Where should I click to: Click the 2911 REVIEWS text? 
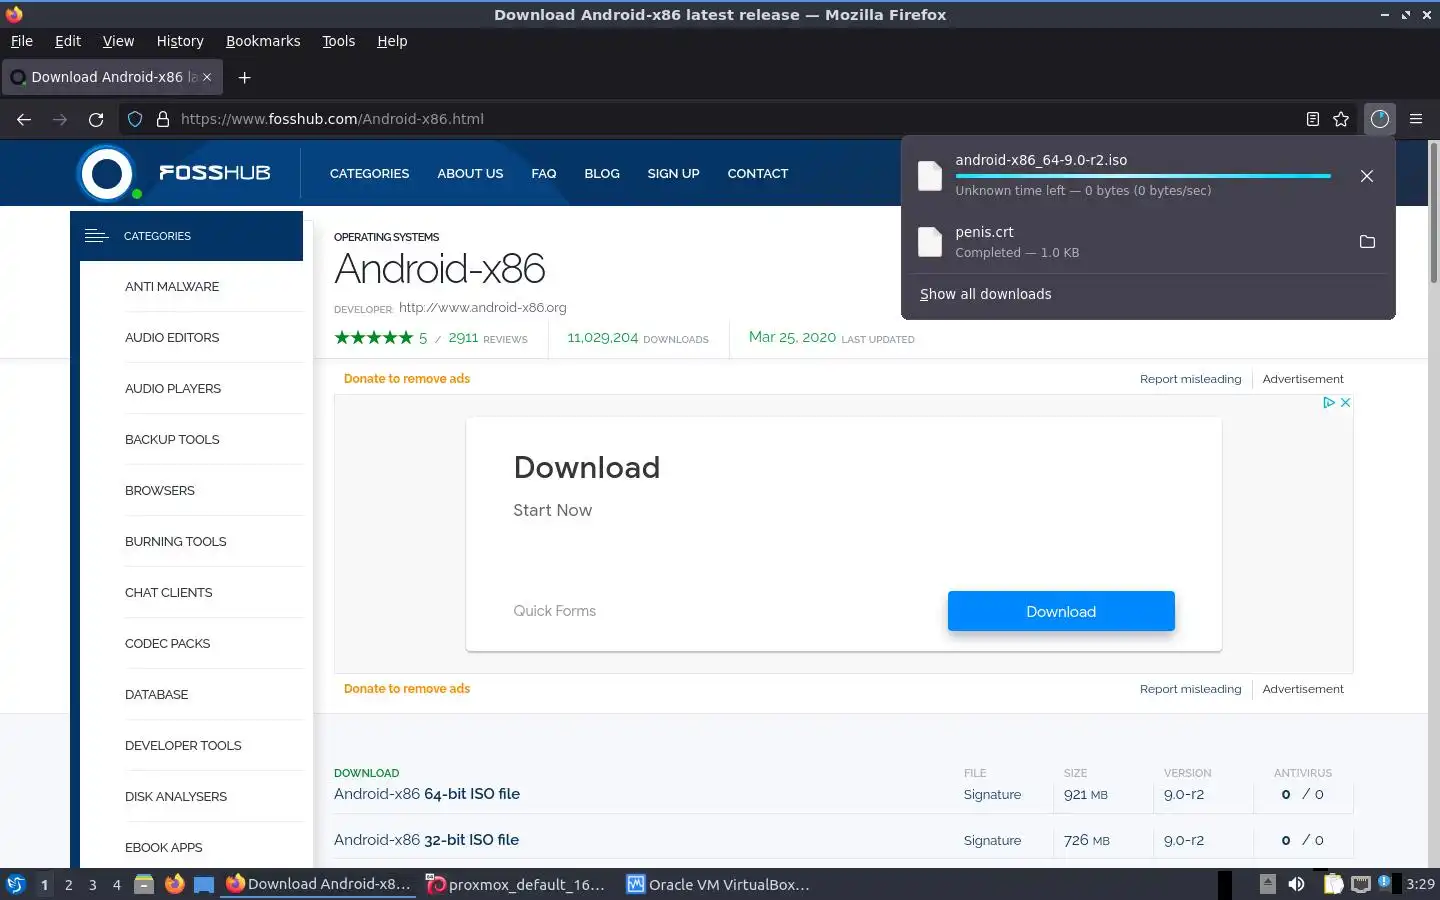(488, 339)
